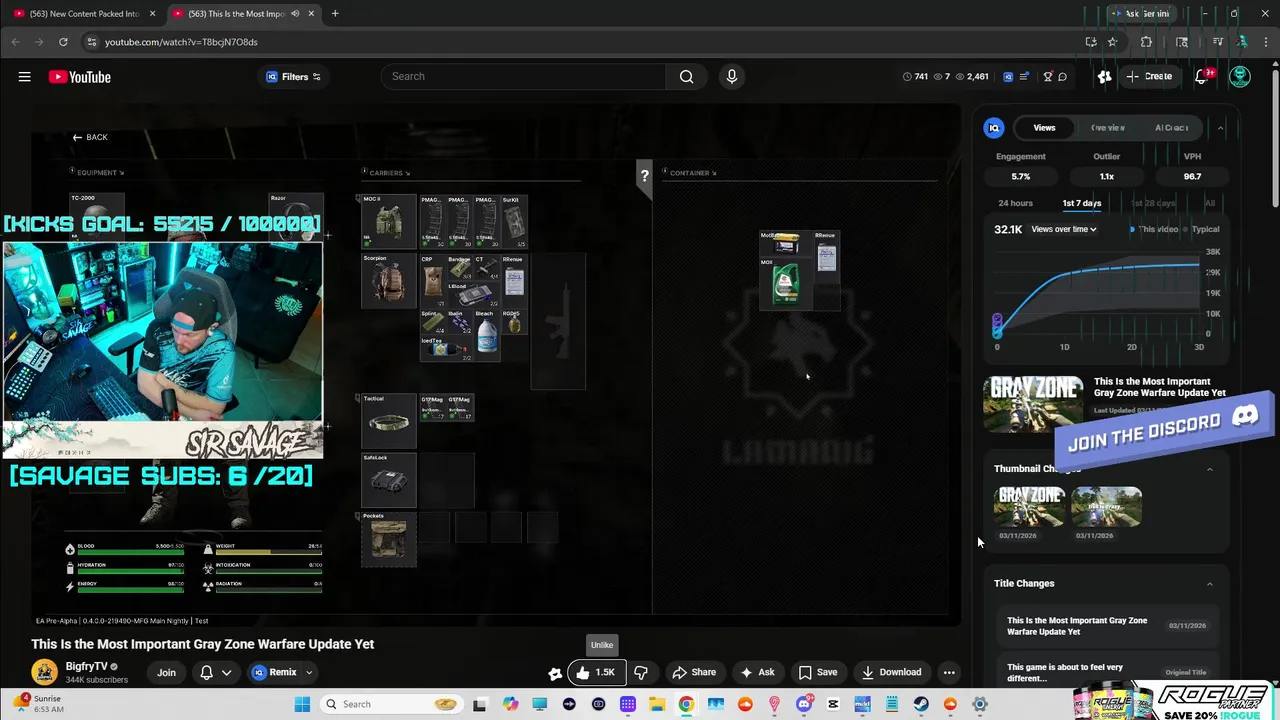This screenshot has width=1280, height=720.
Task: Click the four-petal icon beside Create
Action: [1104, 77]
